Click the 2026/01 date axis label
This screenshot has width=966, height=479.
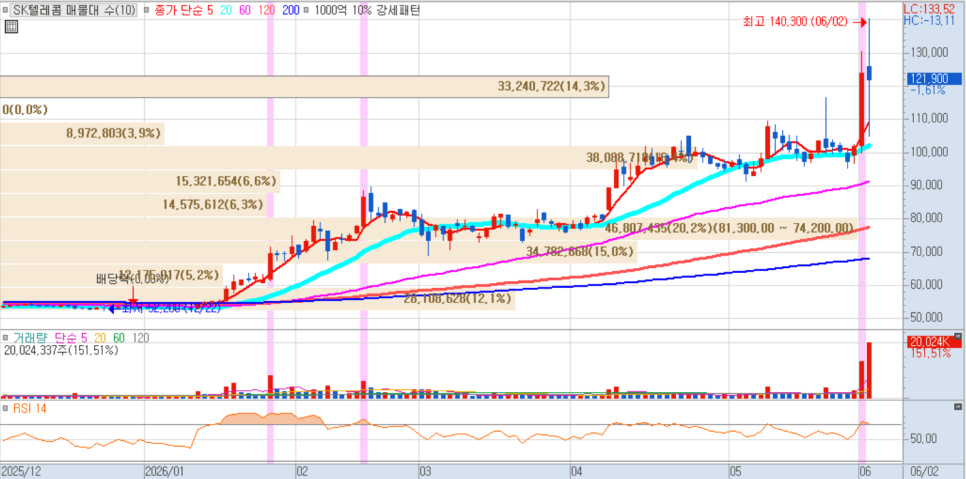pos(164,472)
